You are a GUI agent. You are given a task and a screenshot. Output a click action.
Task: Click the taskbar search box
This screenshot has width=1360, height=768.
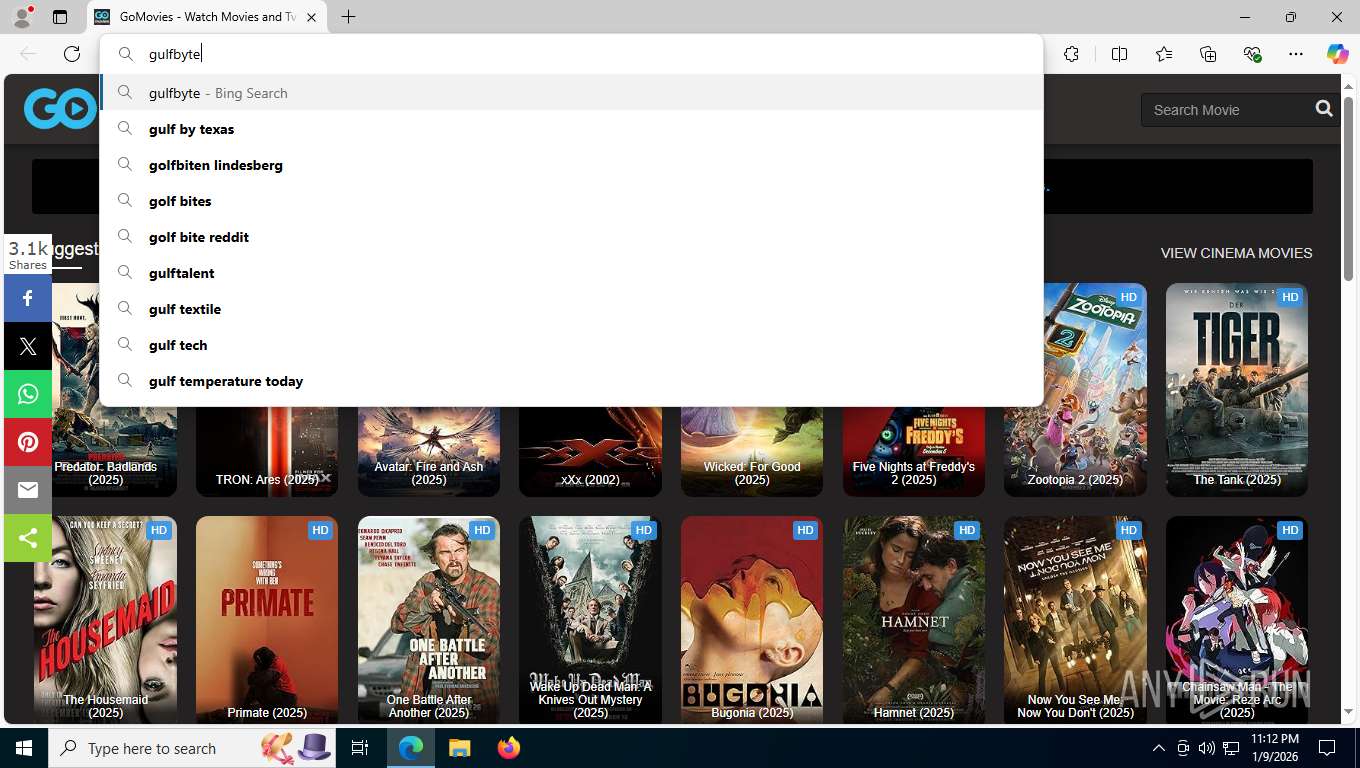[192, 748]
